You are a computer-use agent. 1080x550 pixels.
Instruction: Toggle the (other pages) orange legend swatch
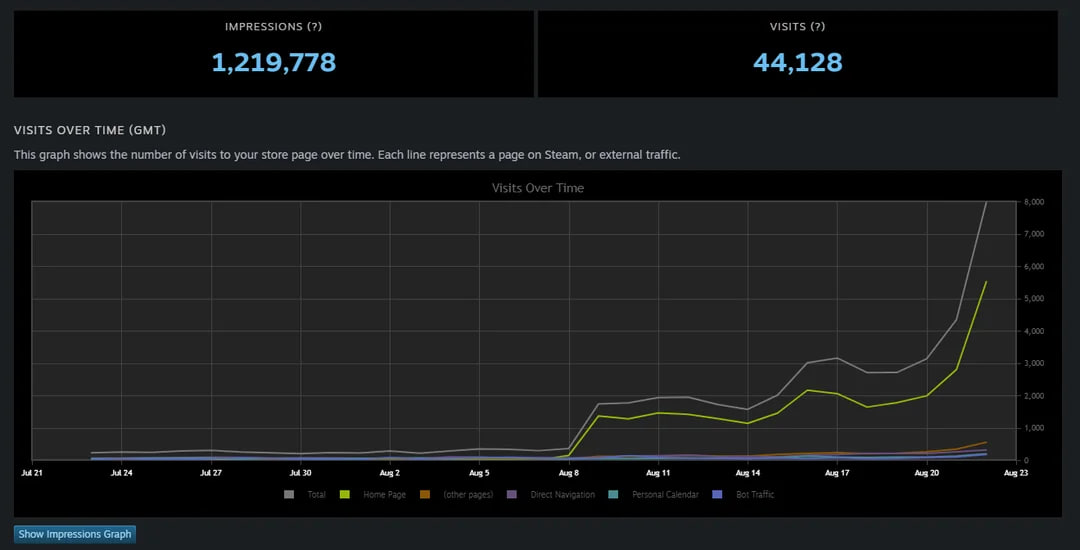click(425, 494)
